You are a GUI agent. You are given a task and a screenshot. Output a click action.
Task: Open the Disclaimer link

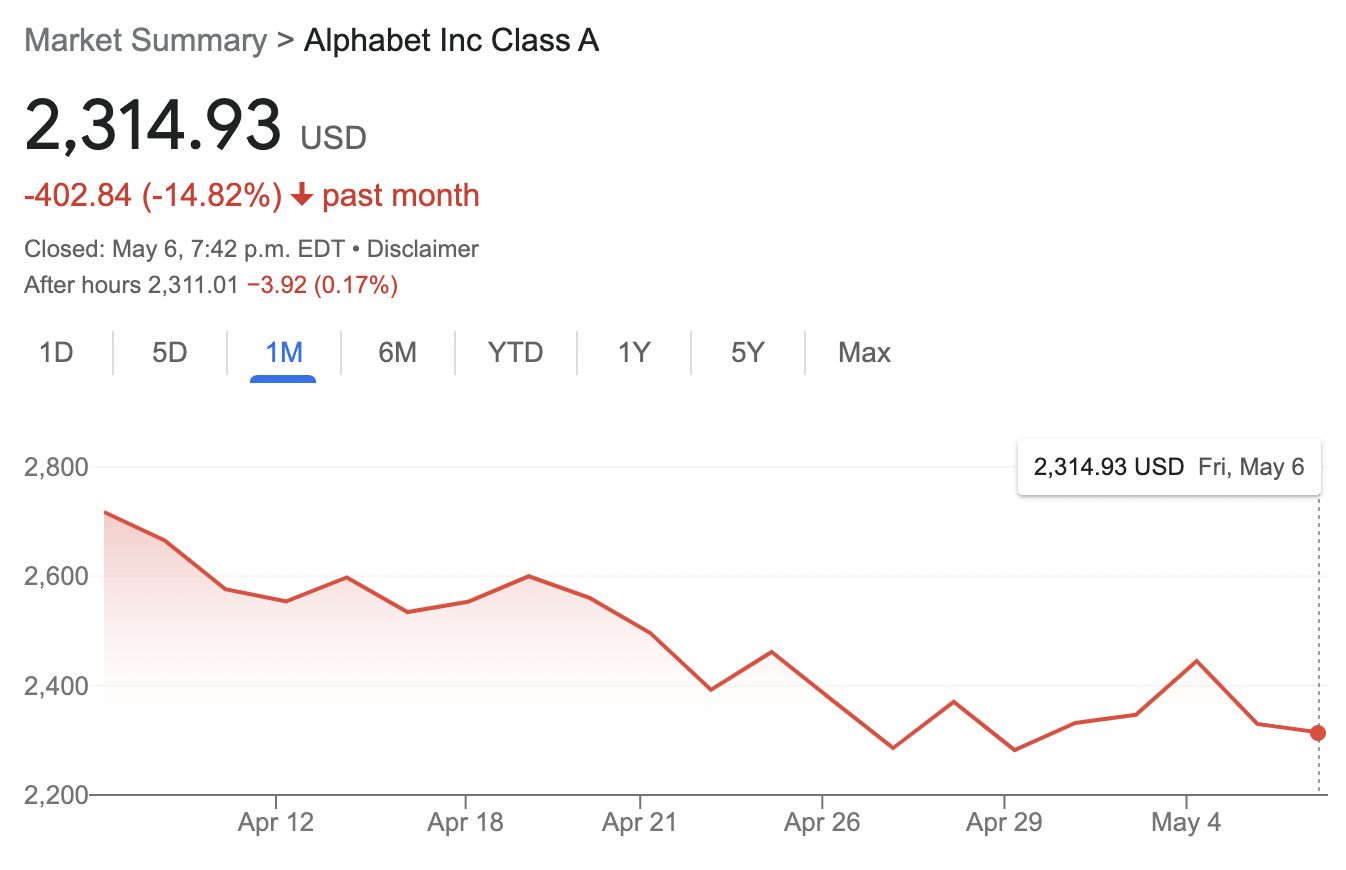pos(423,249)
